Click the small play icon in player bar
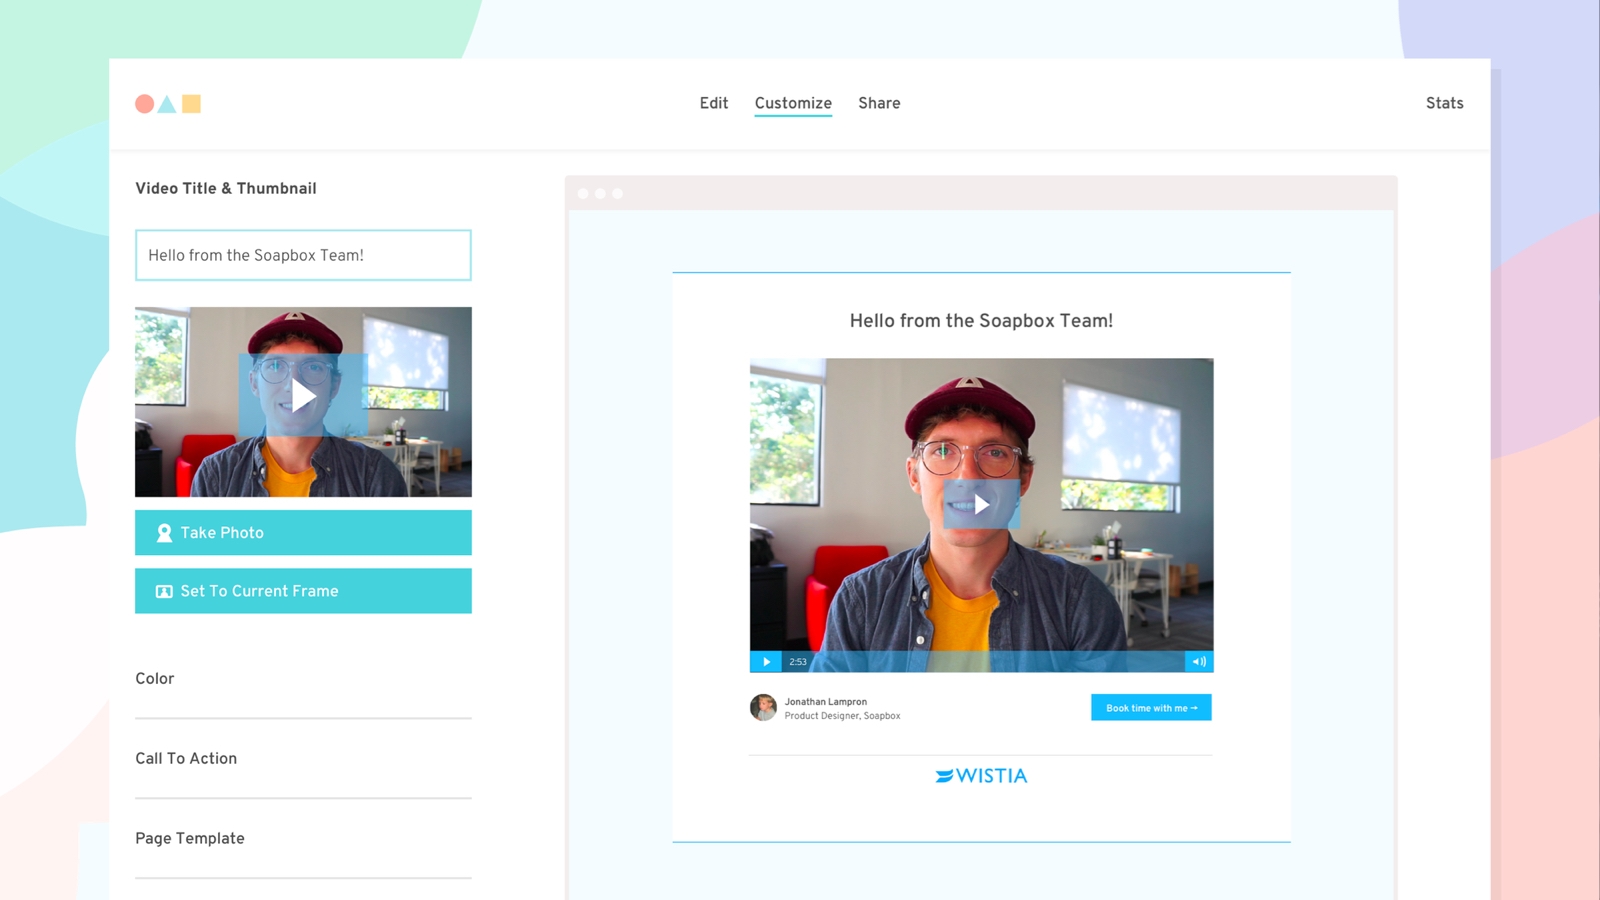This screenshot has width=1600, height=900. tap(766, 662)
